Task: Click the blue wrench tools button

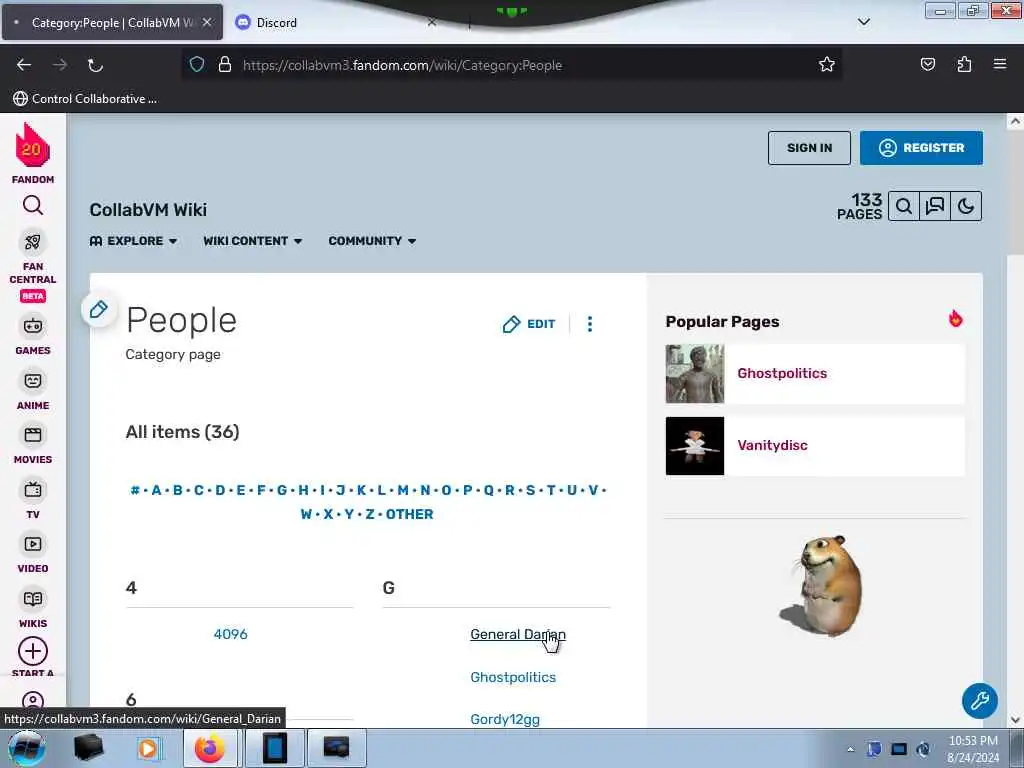Action: pyautogui.click(x=980, y=701)
